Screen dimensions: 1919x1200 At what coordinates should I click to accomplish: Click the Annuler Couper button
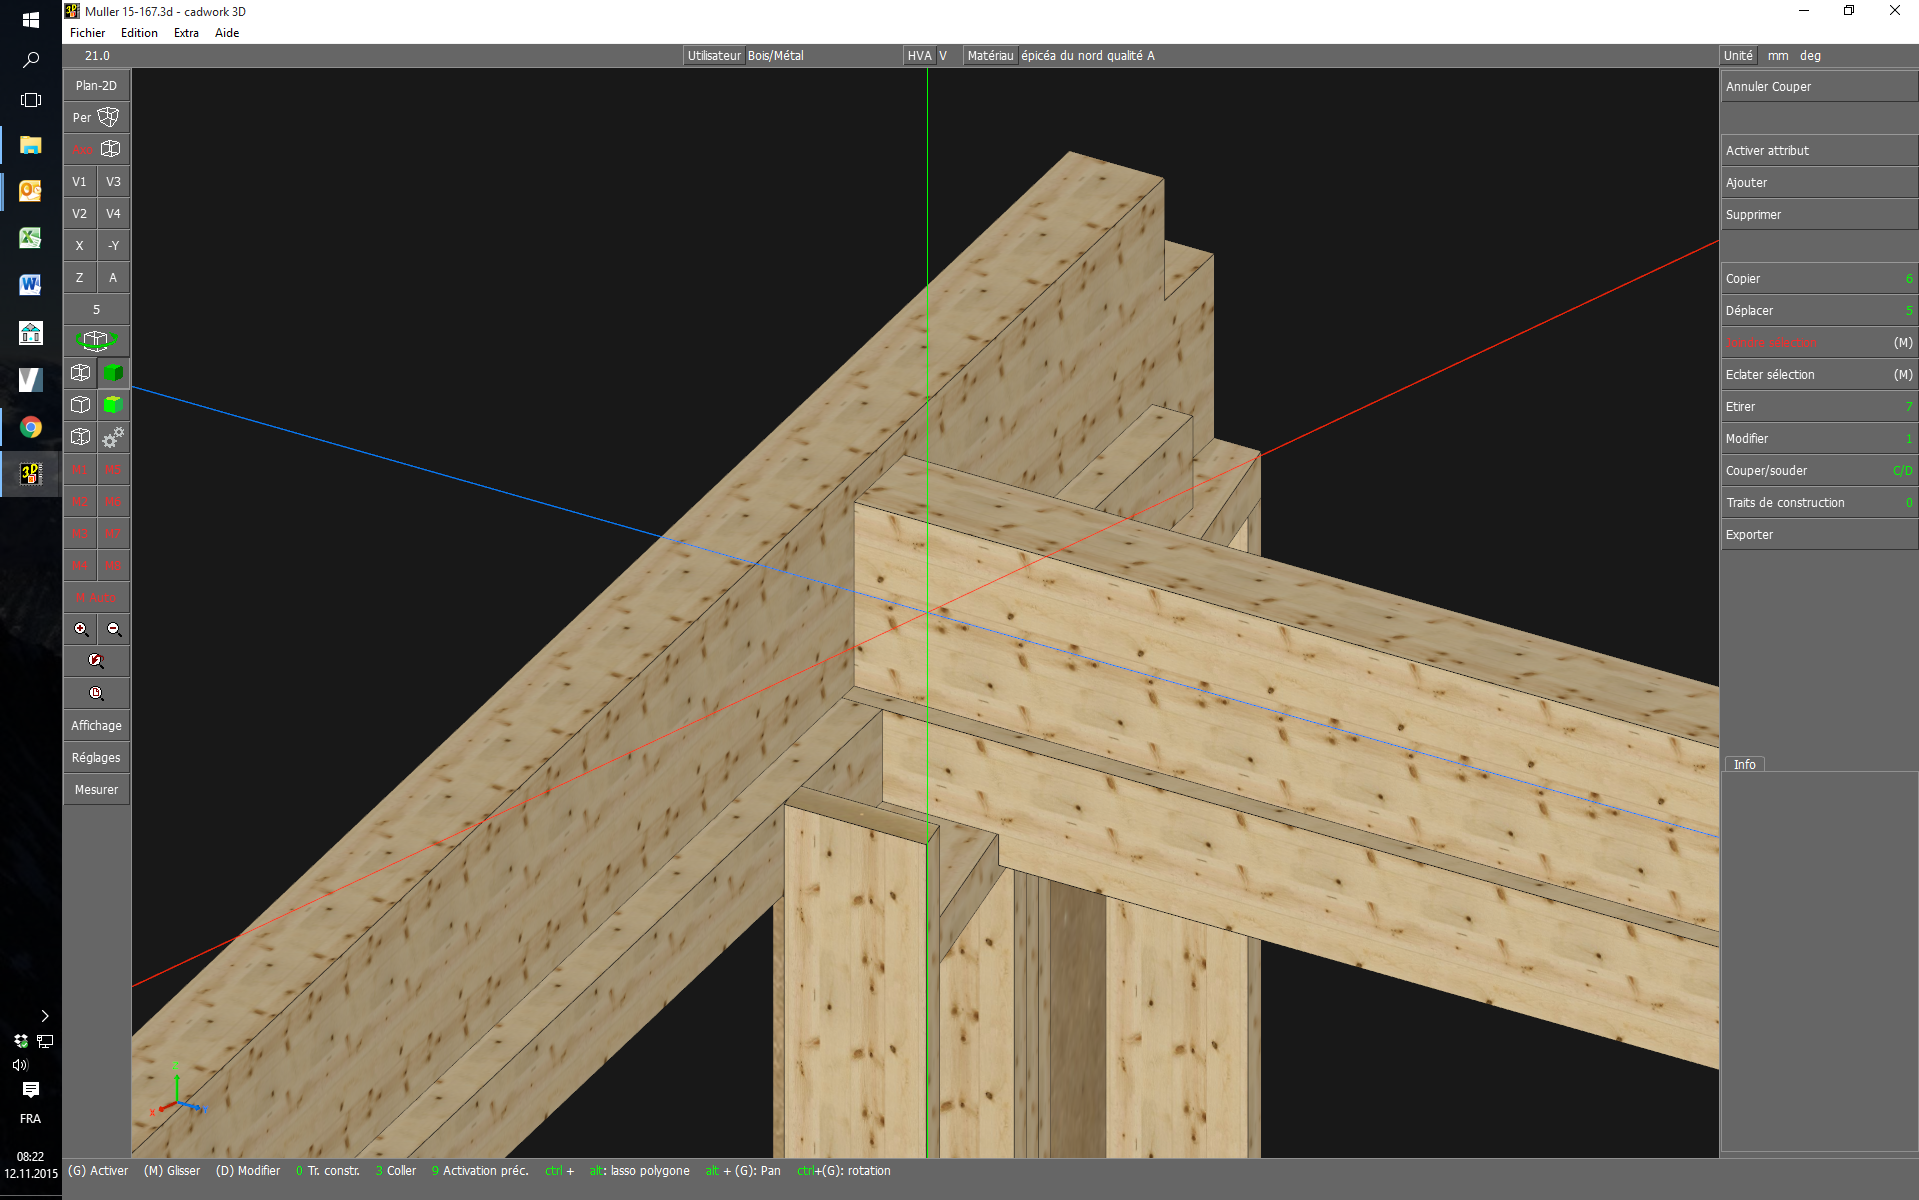(1817, 87)
